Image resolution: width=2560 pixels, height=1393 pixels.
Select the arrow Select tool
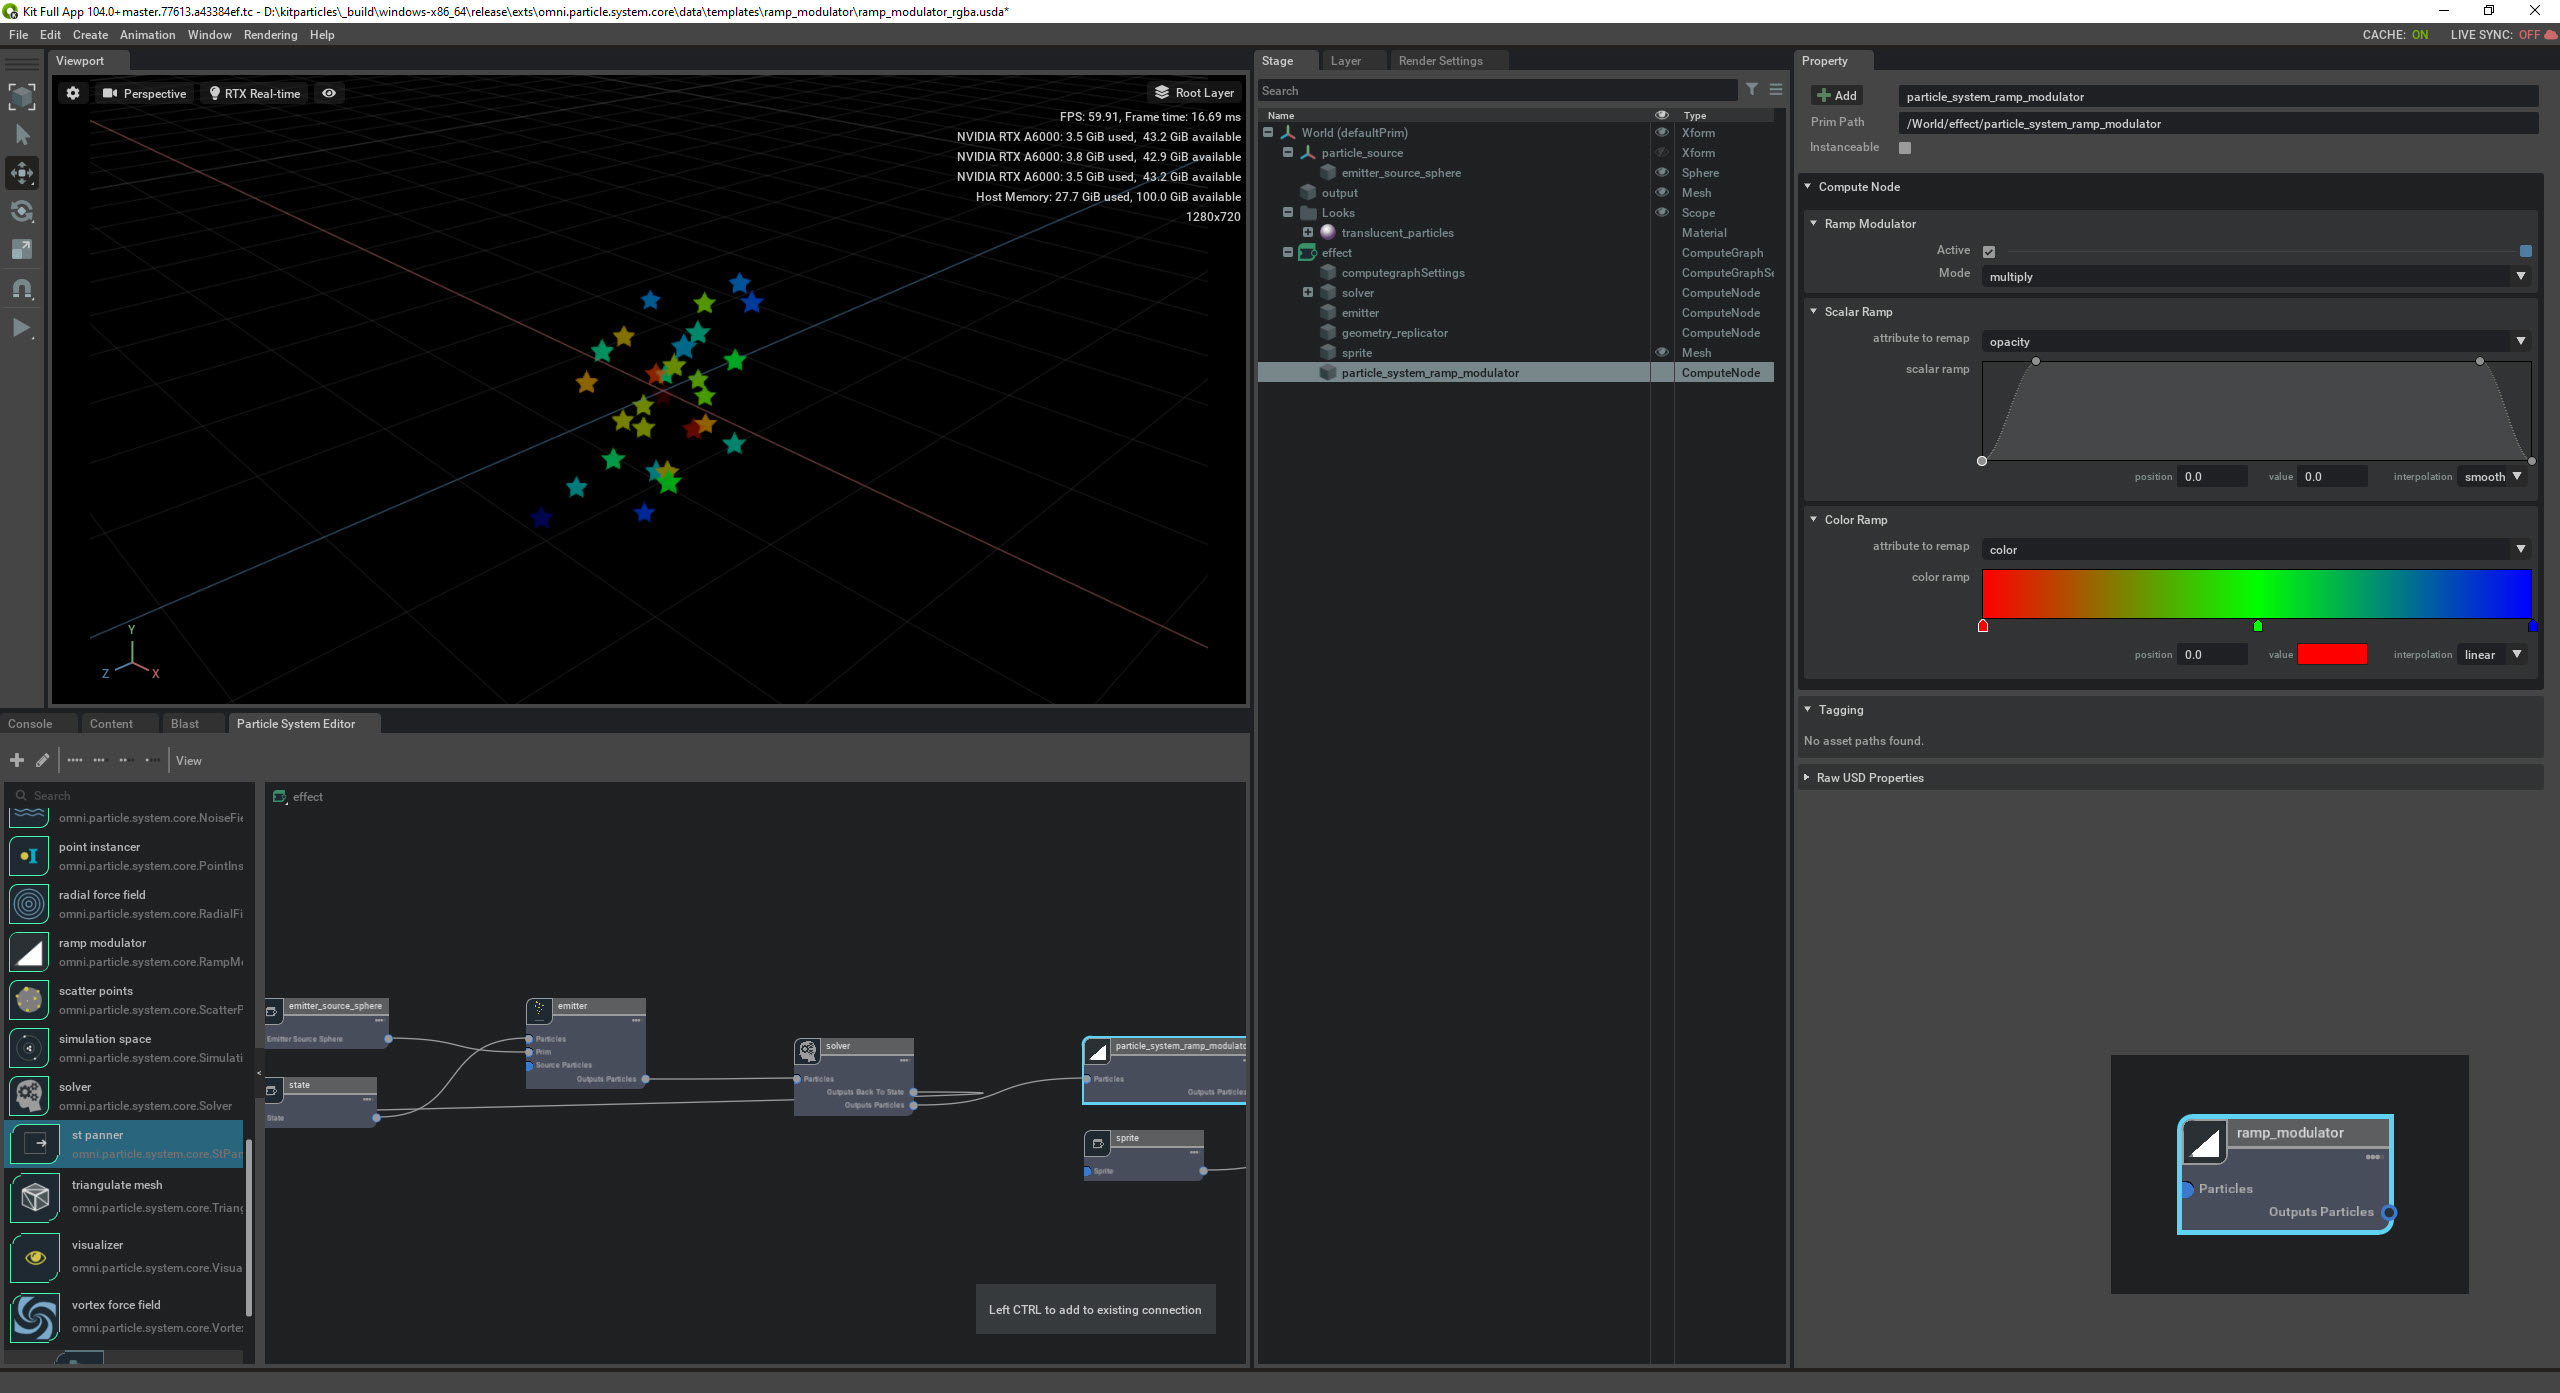(x=22, y=134)
